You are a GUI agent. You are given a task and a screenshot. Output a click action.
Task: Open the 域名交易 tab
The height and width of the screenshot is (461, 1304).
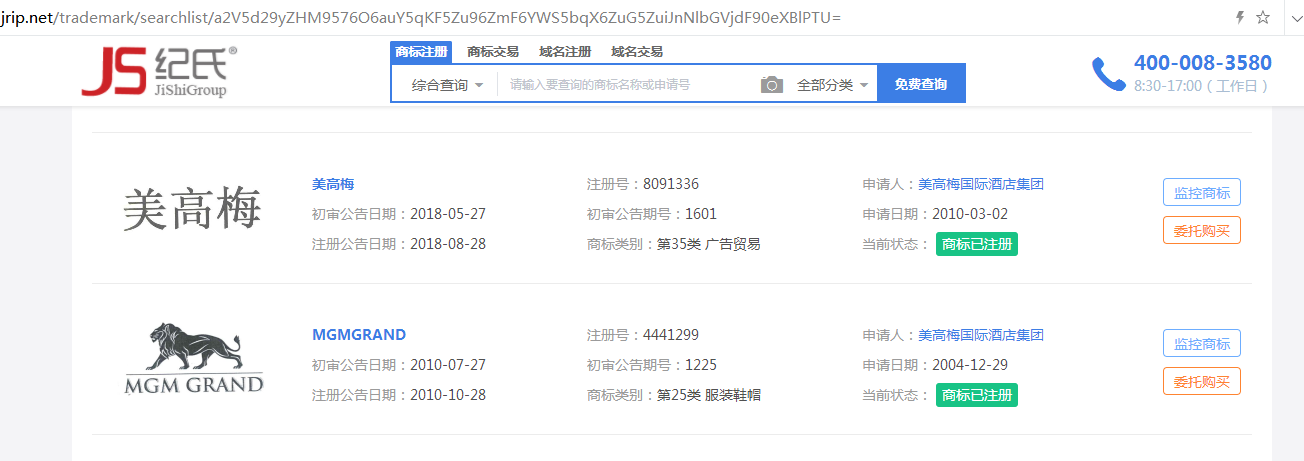637,52
